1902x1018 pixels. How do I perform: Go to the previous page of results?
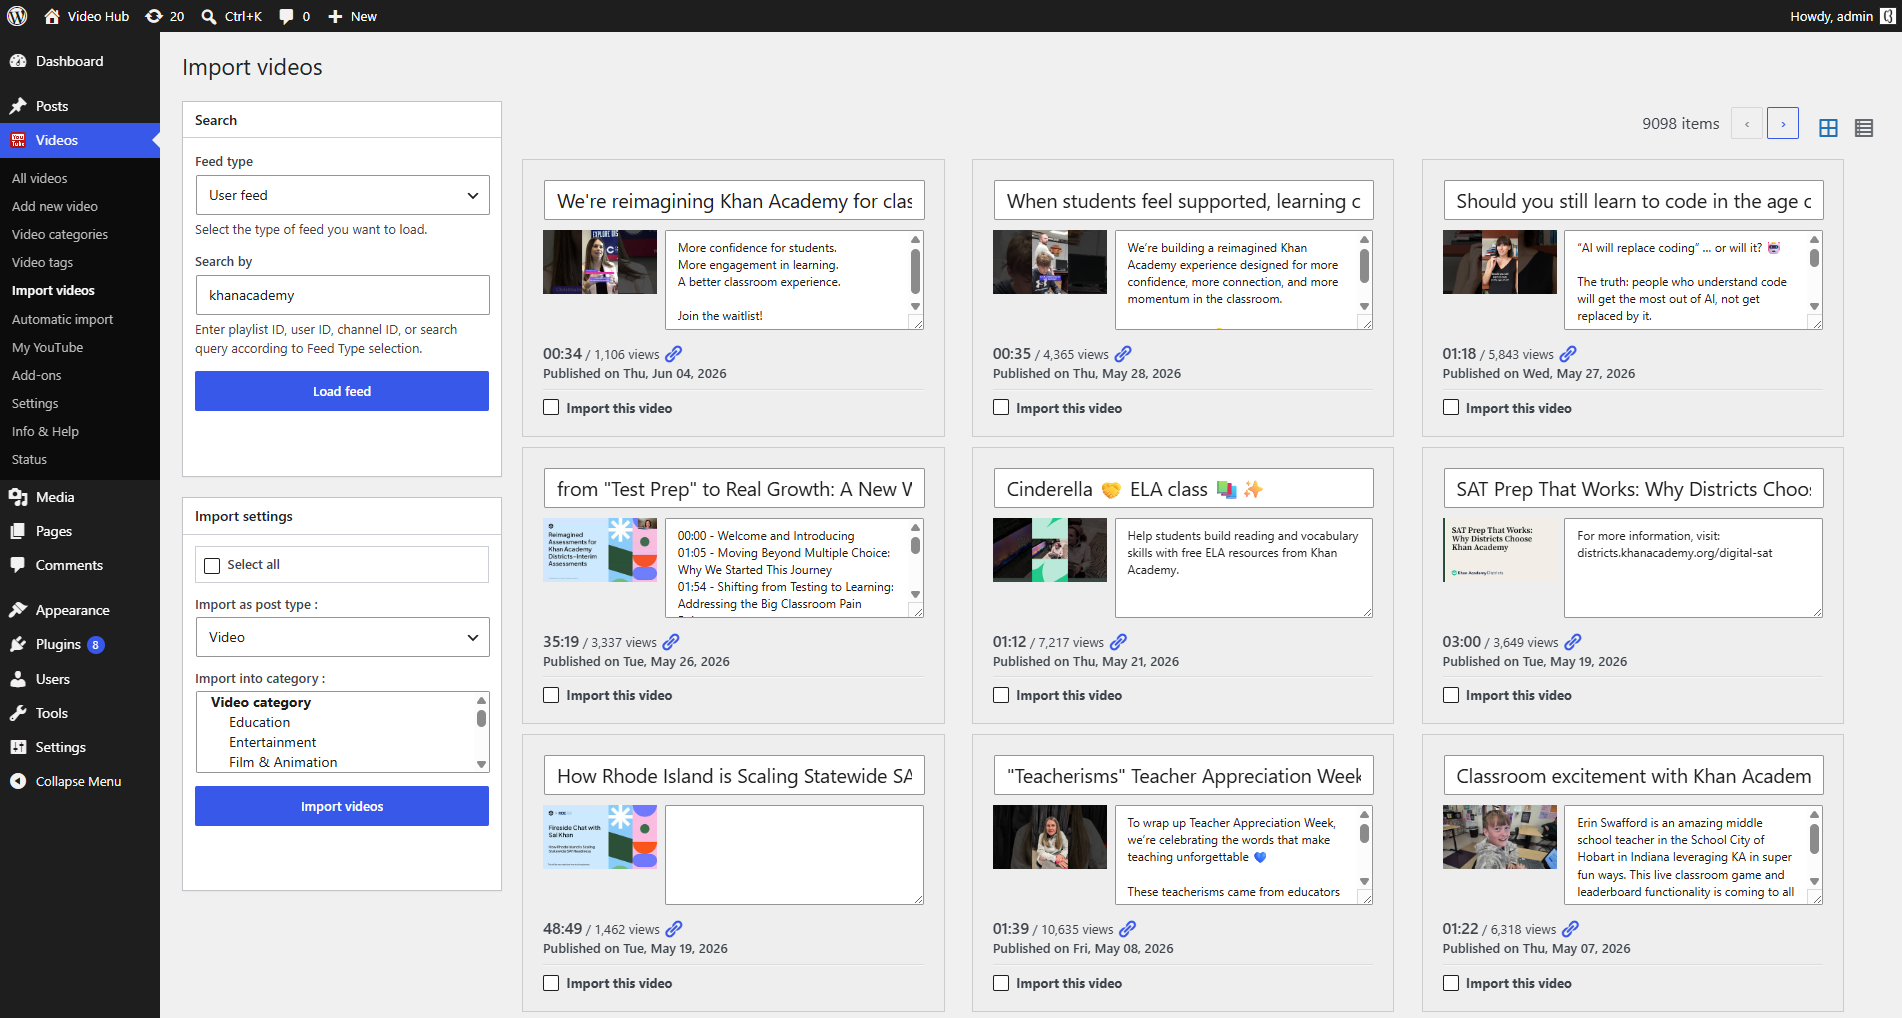point(1747,123)
